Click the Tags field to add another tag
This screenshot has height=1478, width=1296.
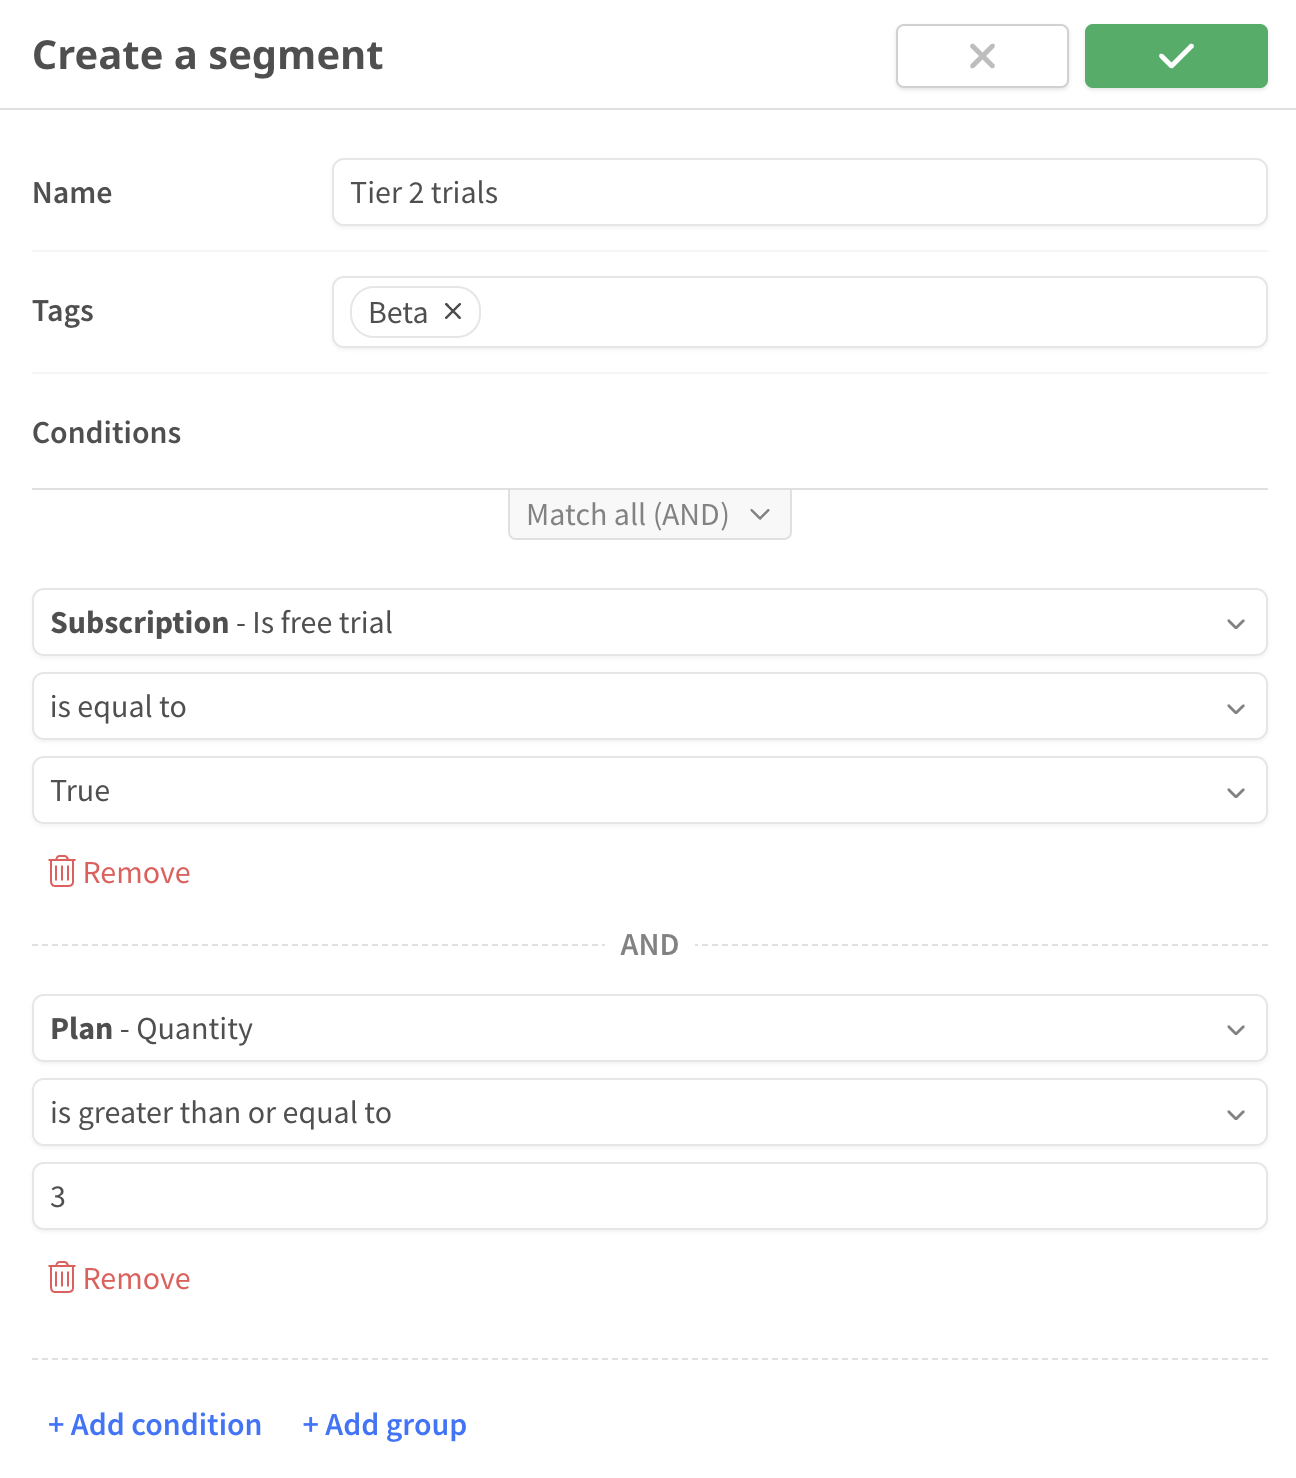coord(800,311)
